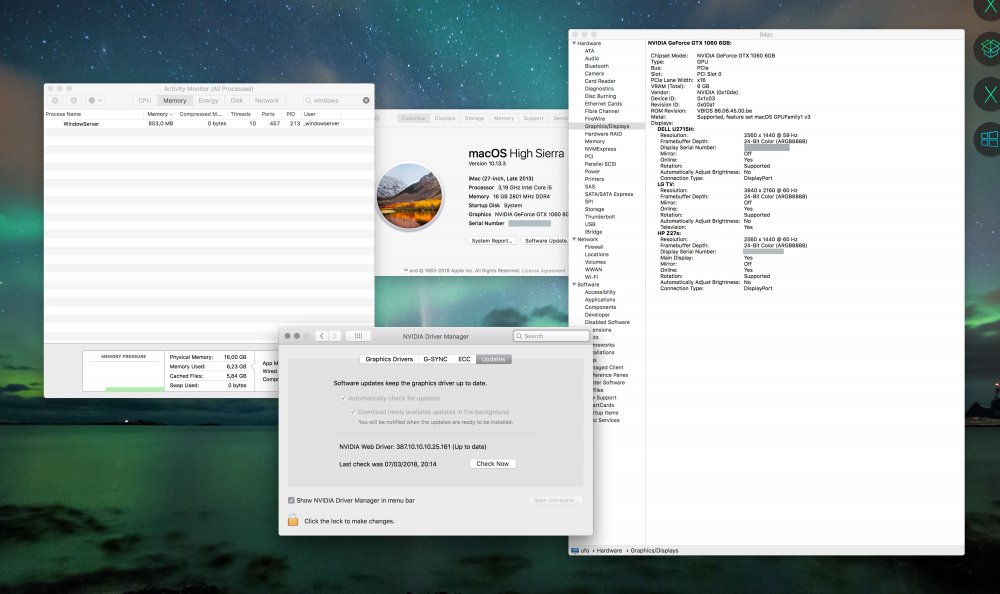Select USB in the Hardware list
The image size is (1000, 594).
point(590,224)
